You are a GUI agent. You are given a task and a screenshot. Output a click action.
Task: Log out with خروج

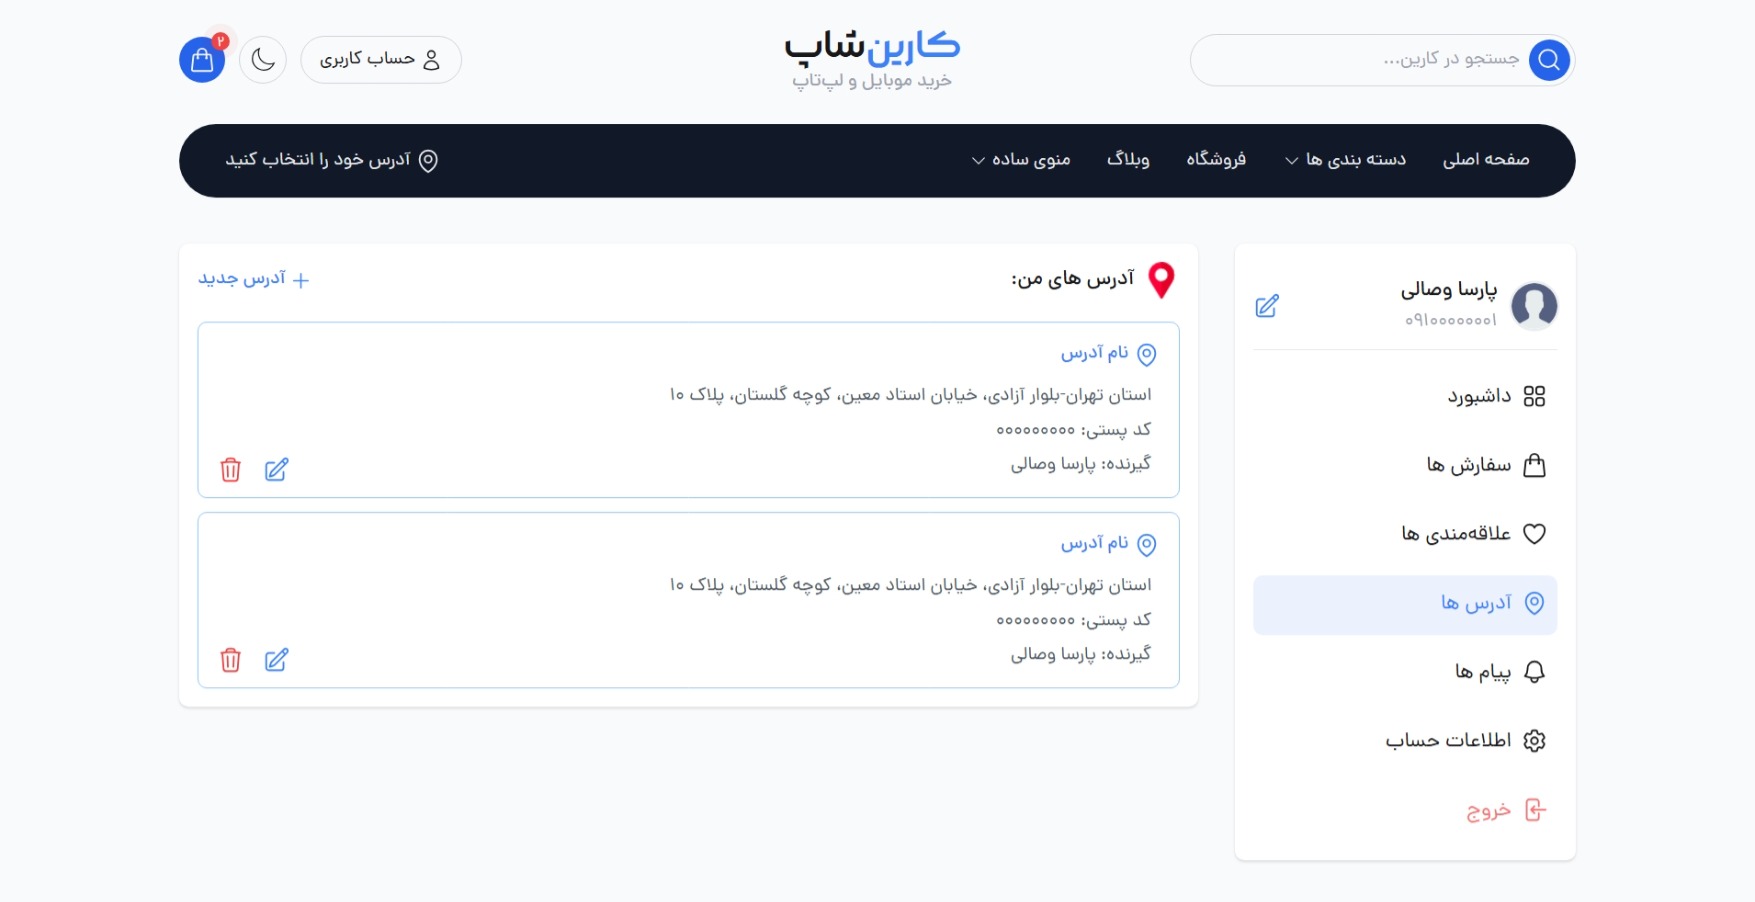(1405, 810)
